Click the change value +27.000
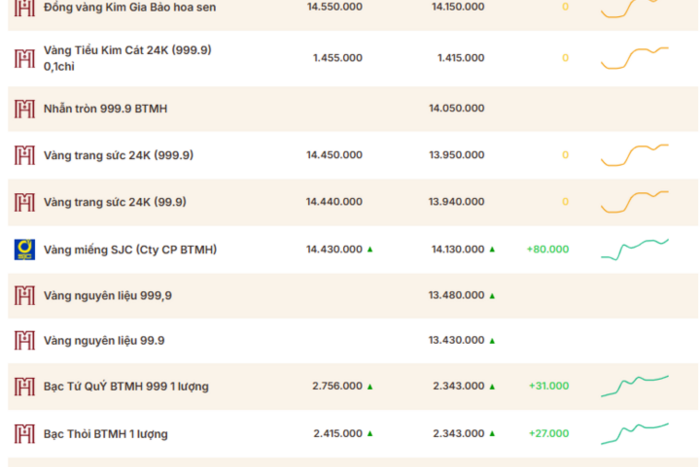Image resolution: width=700 pixels, height=467 pixels. tap(549, 433)
